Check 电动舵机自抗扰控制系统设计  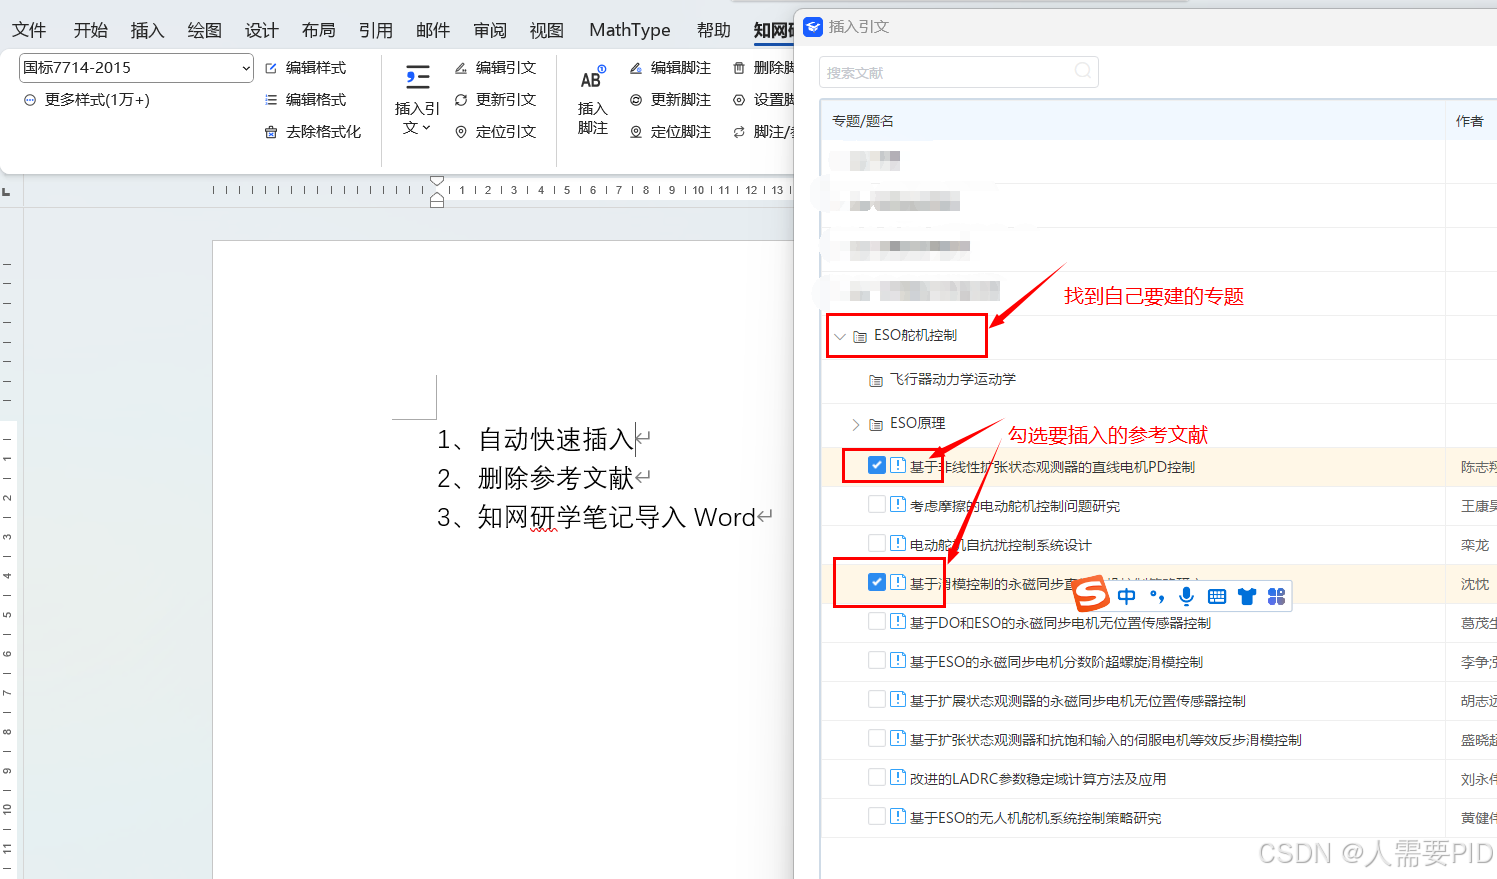tap(877, 543)
